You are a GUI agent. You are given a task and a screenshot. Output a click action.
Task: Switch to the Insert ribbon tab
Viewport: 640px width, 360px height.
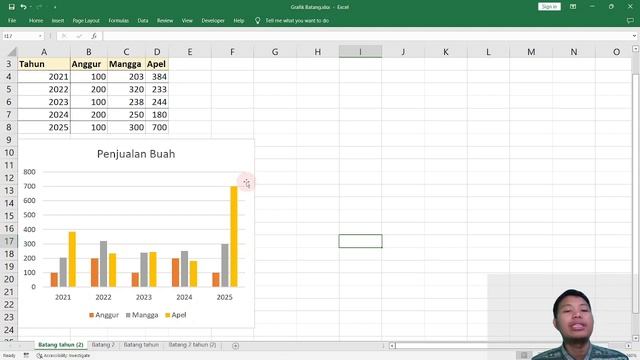click(58, 20)
